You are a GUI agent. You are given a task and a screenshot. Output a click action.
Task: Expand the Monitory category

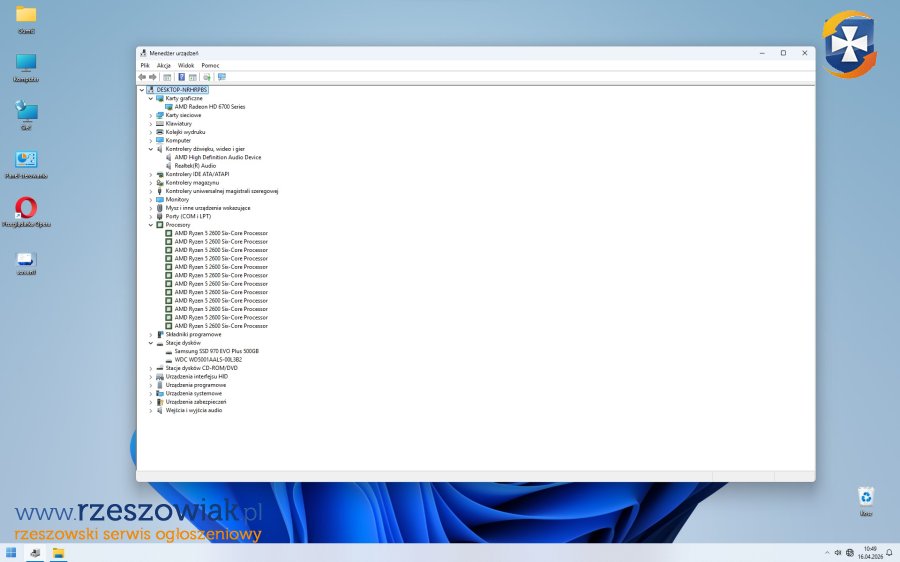pyautogui.click(x=151, y=199)
